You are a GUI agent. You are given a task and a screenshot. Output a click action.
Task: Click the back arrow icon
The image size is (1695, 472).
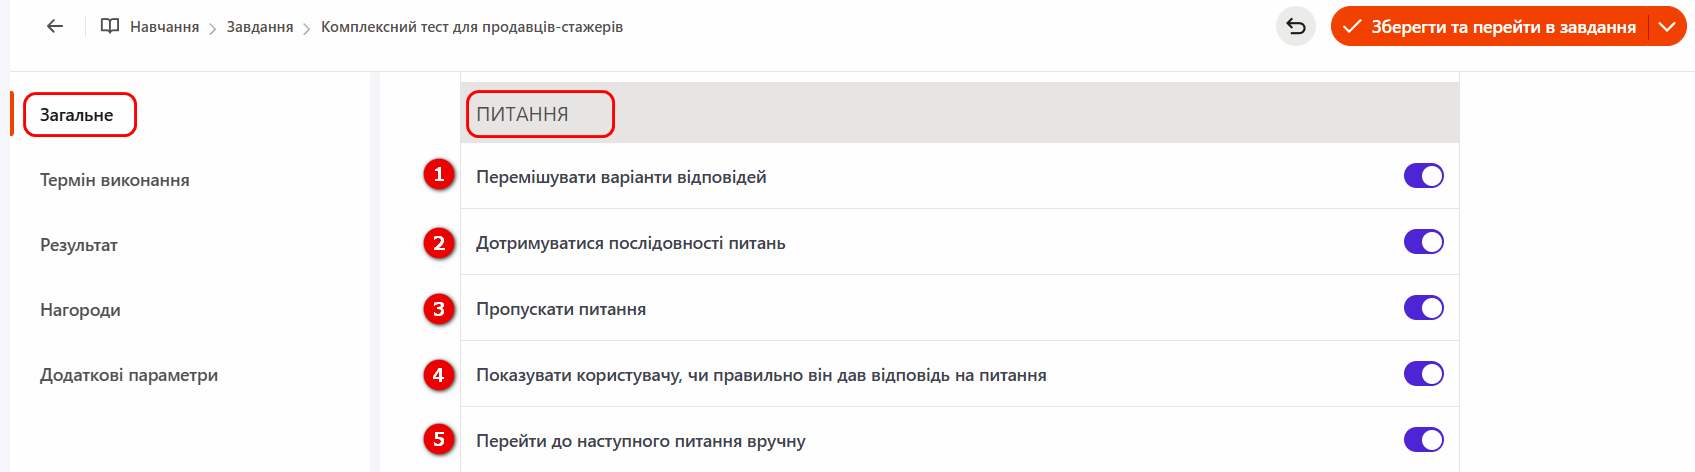click(x=55, y=27)
